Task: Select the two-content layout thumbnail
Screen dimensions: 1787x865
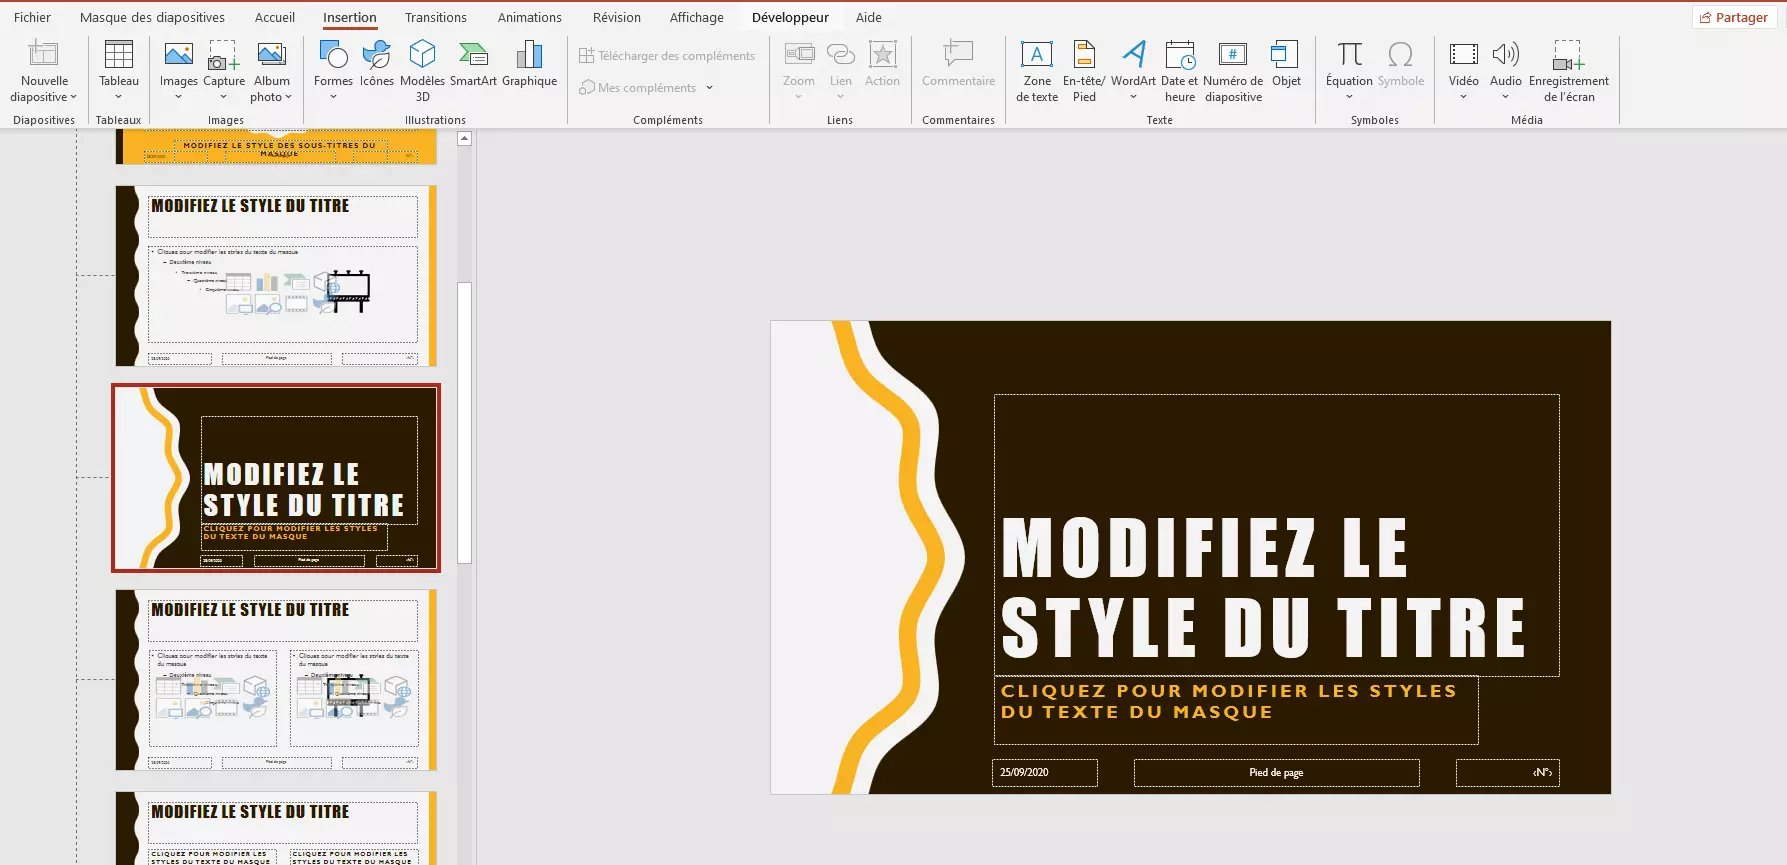Action: tap(276, 680)
